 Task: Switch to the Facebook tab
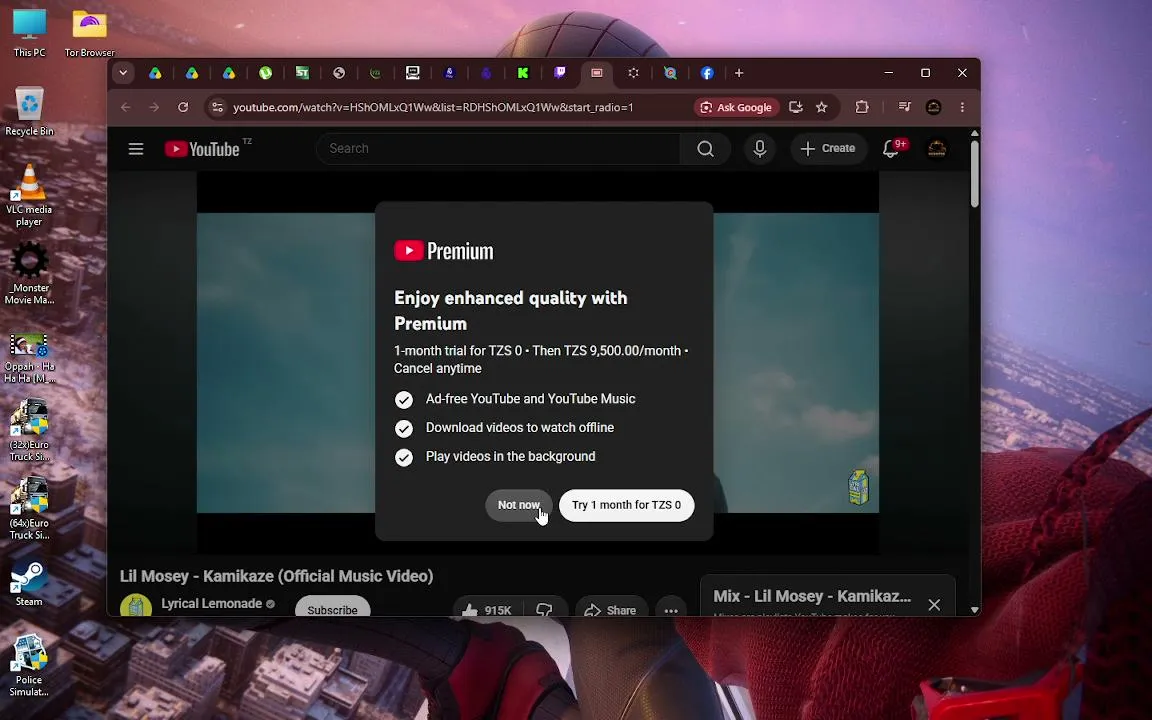click(x=707, y=73)
